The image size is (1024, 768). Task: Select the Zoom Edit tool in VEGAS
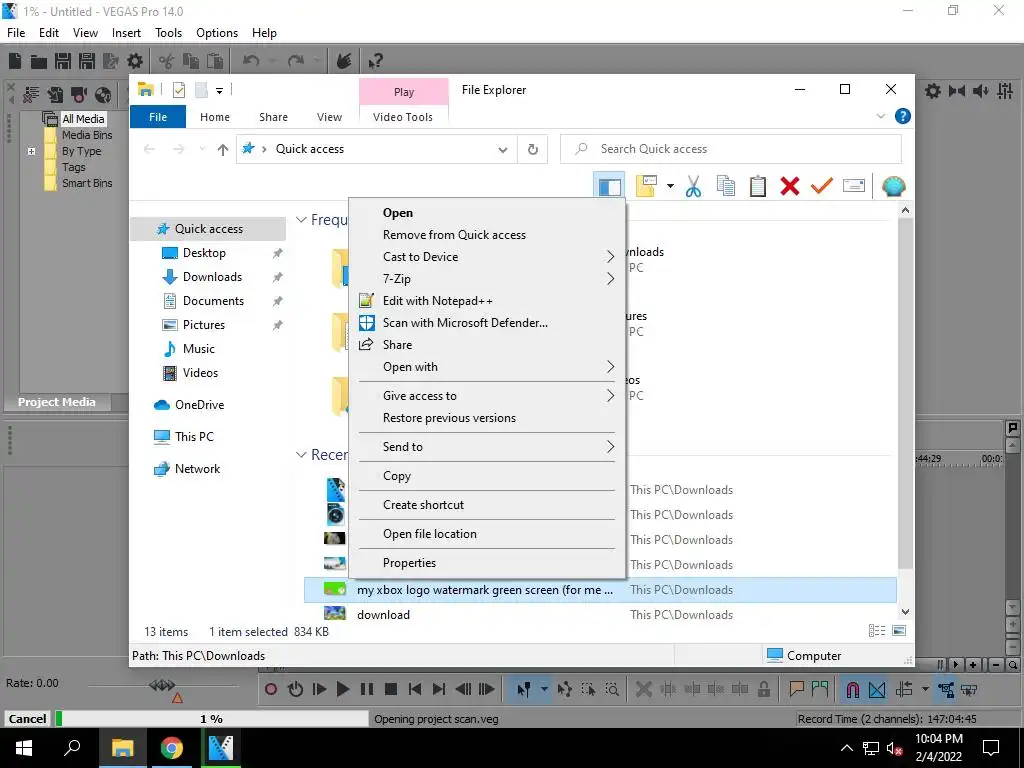click(x=612, y=689)
